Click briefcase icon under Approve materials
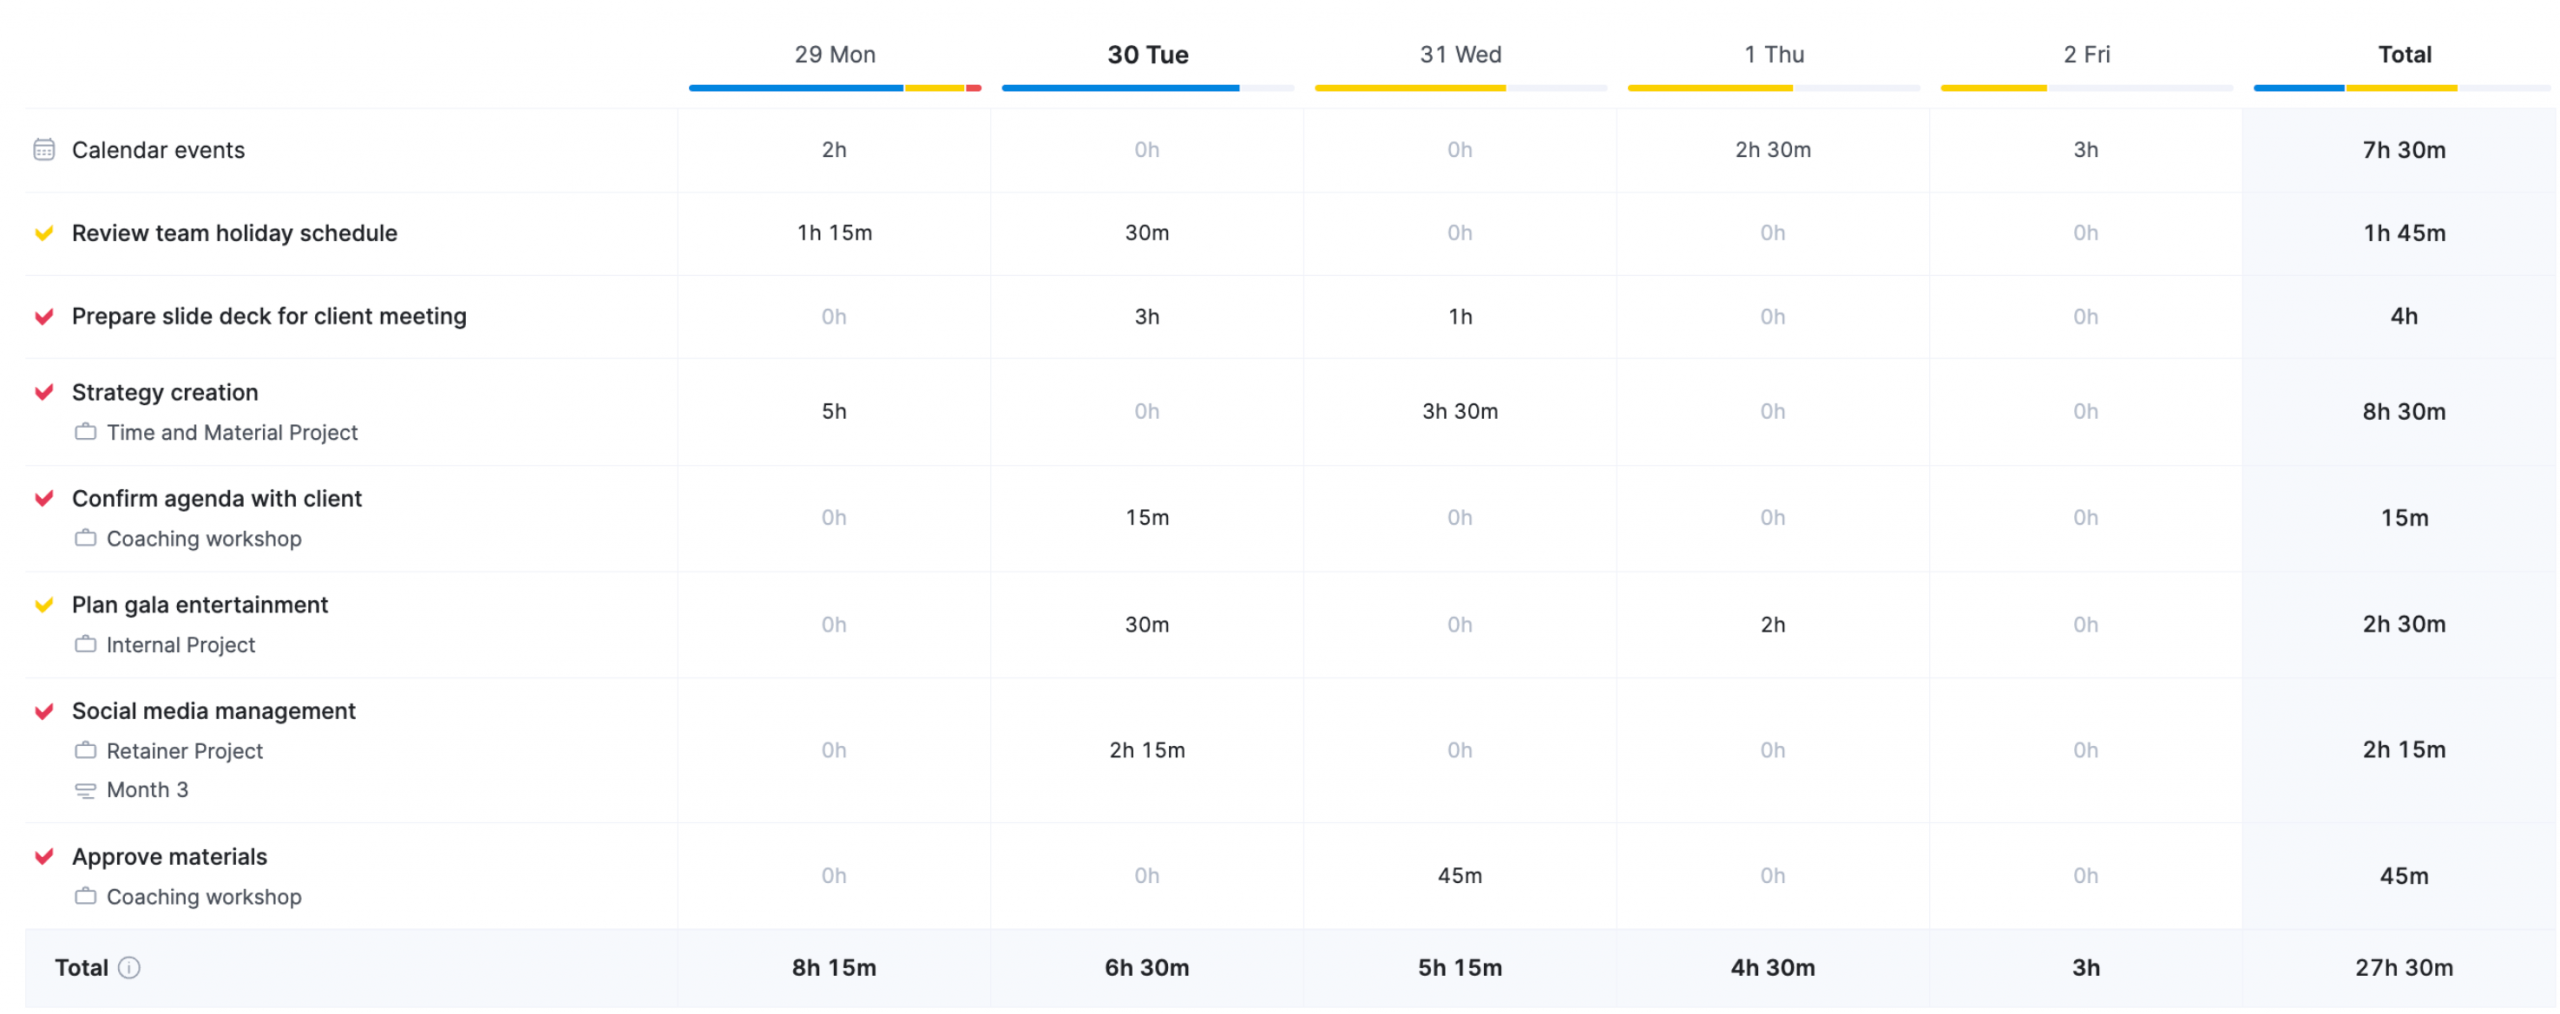The width and height of the screenshot is (2560, 1014). tap(85, 896)
